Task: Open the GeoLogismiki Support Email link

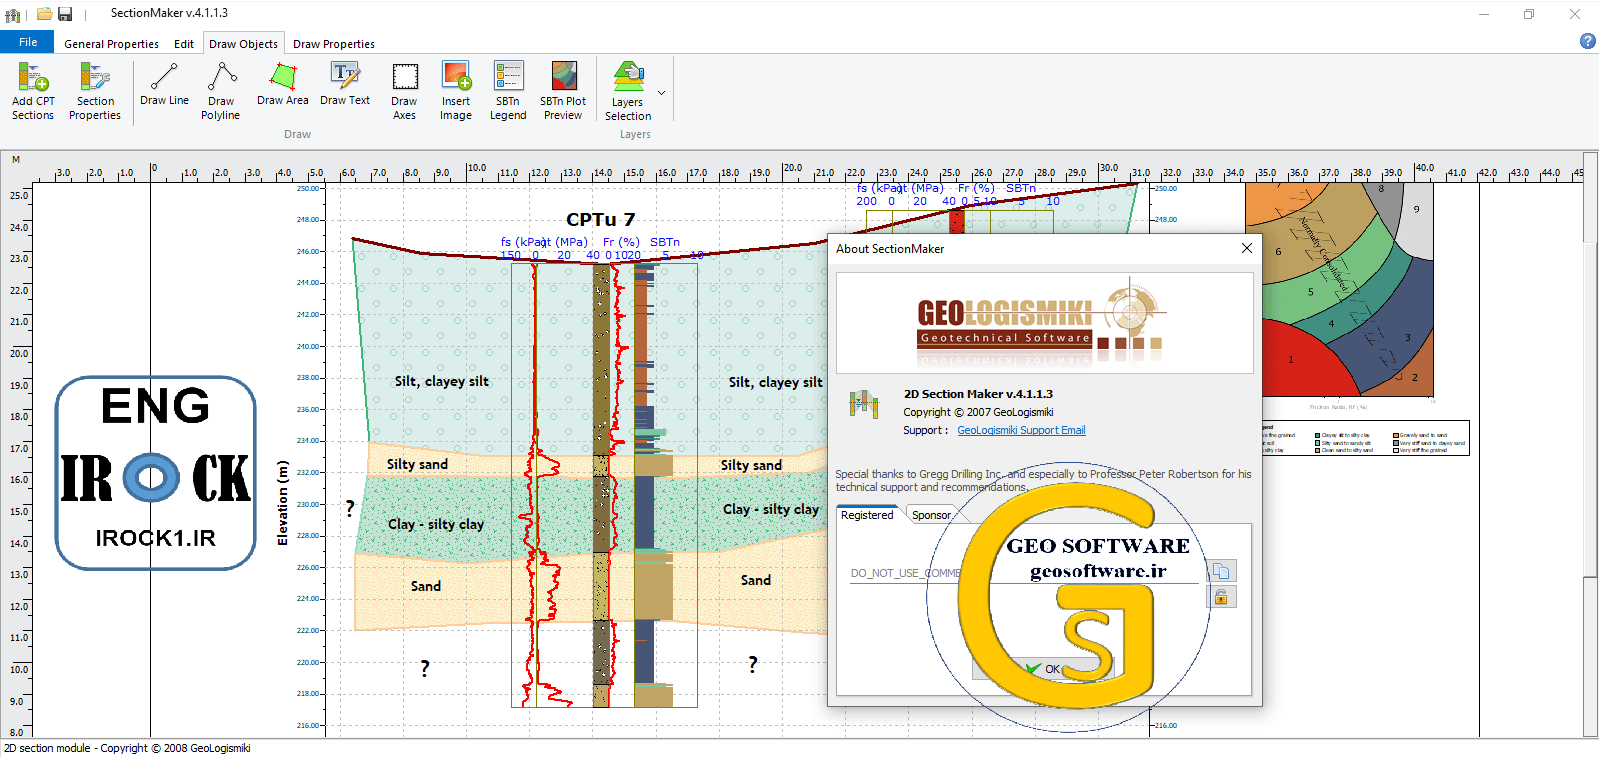Action: click(x=1021, y=431)
